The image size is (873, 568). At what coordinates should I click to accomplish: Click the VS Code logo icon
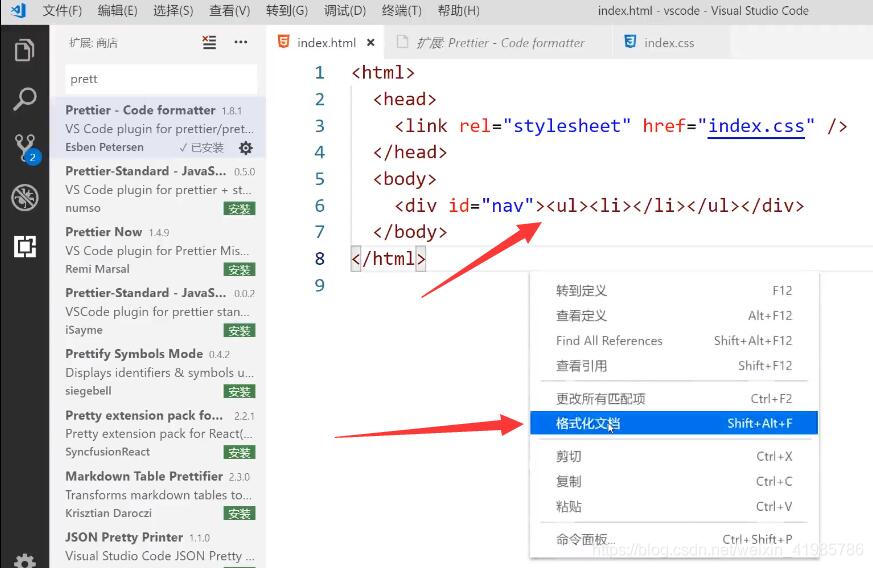click(18, 10)
